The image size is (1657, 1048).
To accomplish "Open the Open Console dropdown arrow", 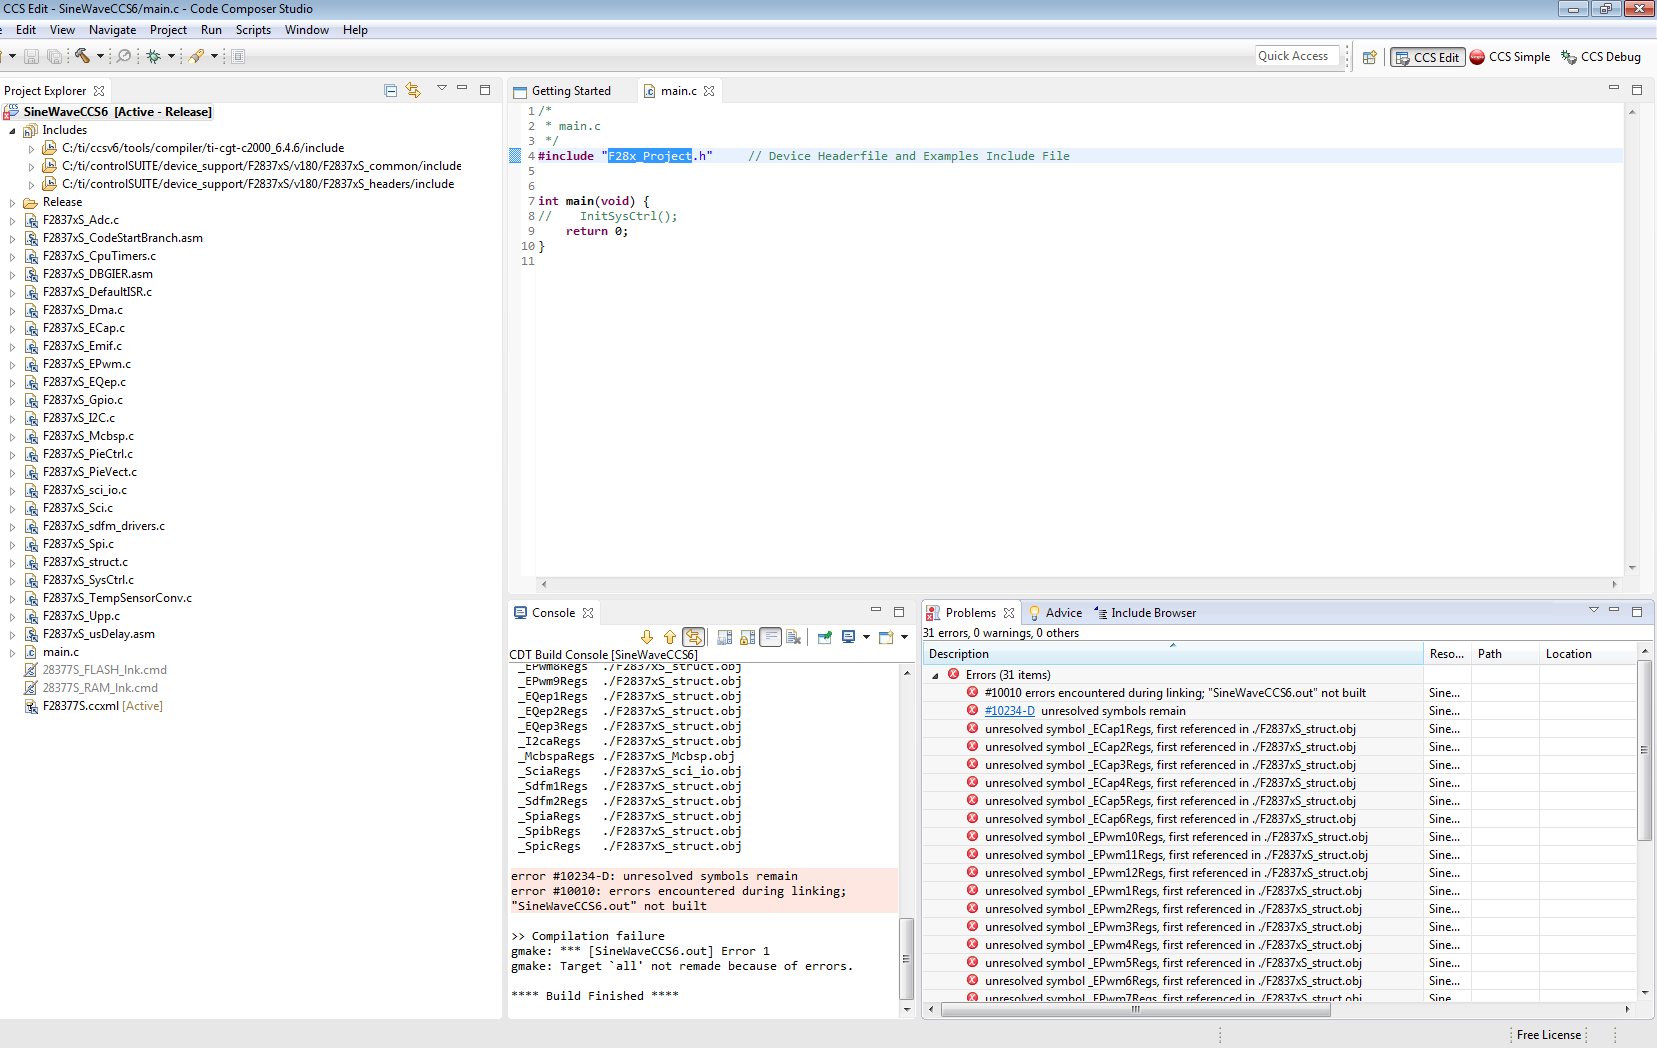I will tap(904, 637).
